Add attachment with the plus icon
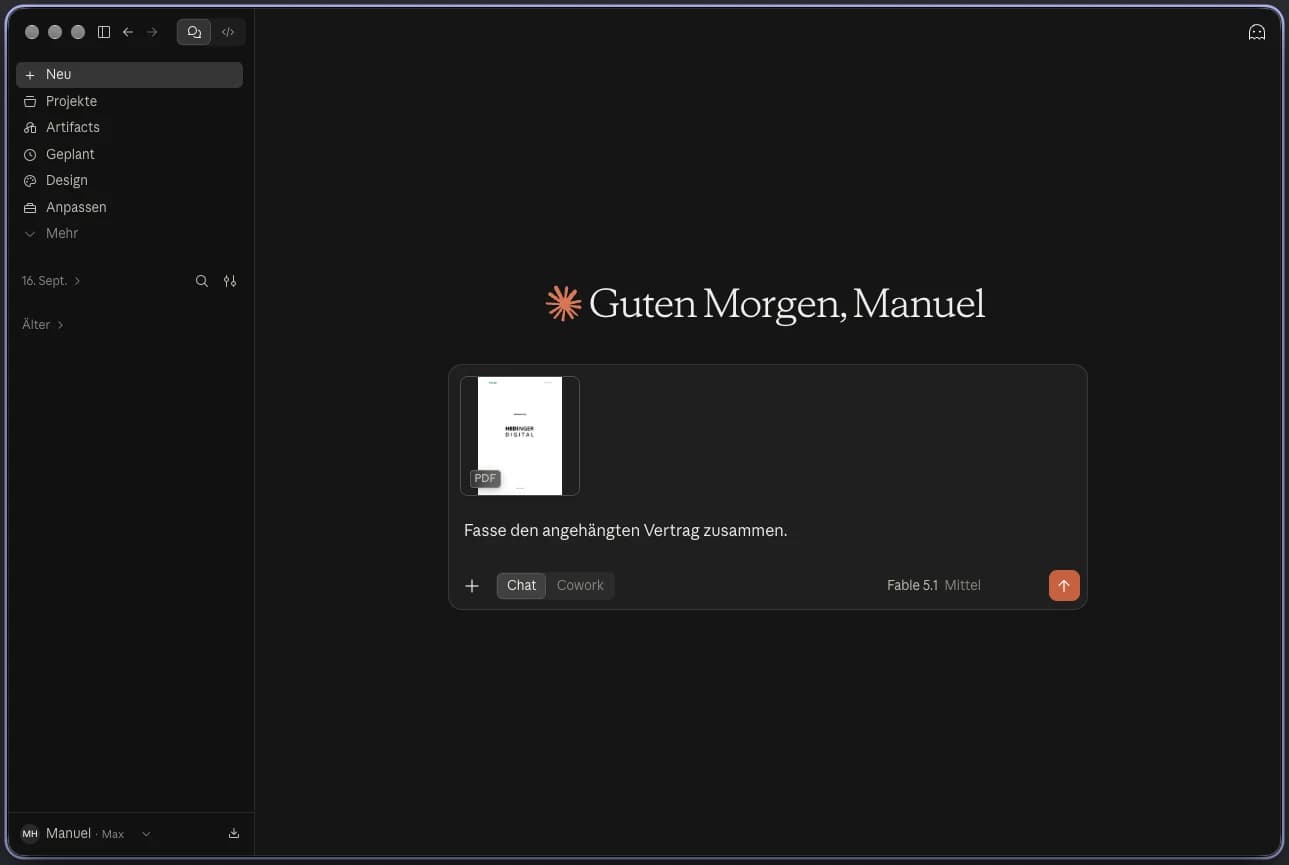Screen dimensions: 1289x865 pos(472,586)
